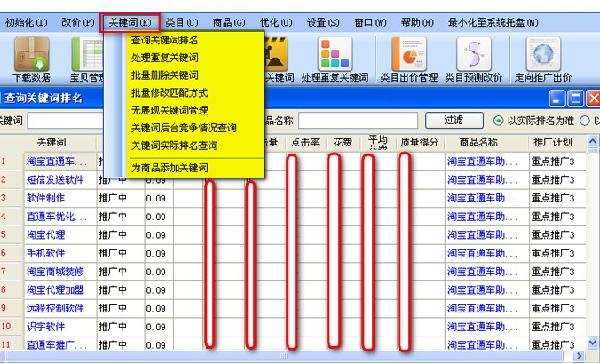Open the 类目(C) menu
Image resolution: width=600 pixels, height=364 pixels.
pos(182,23)
